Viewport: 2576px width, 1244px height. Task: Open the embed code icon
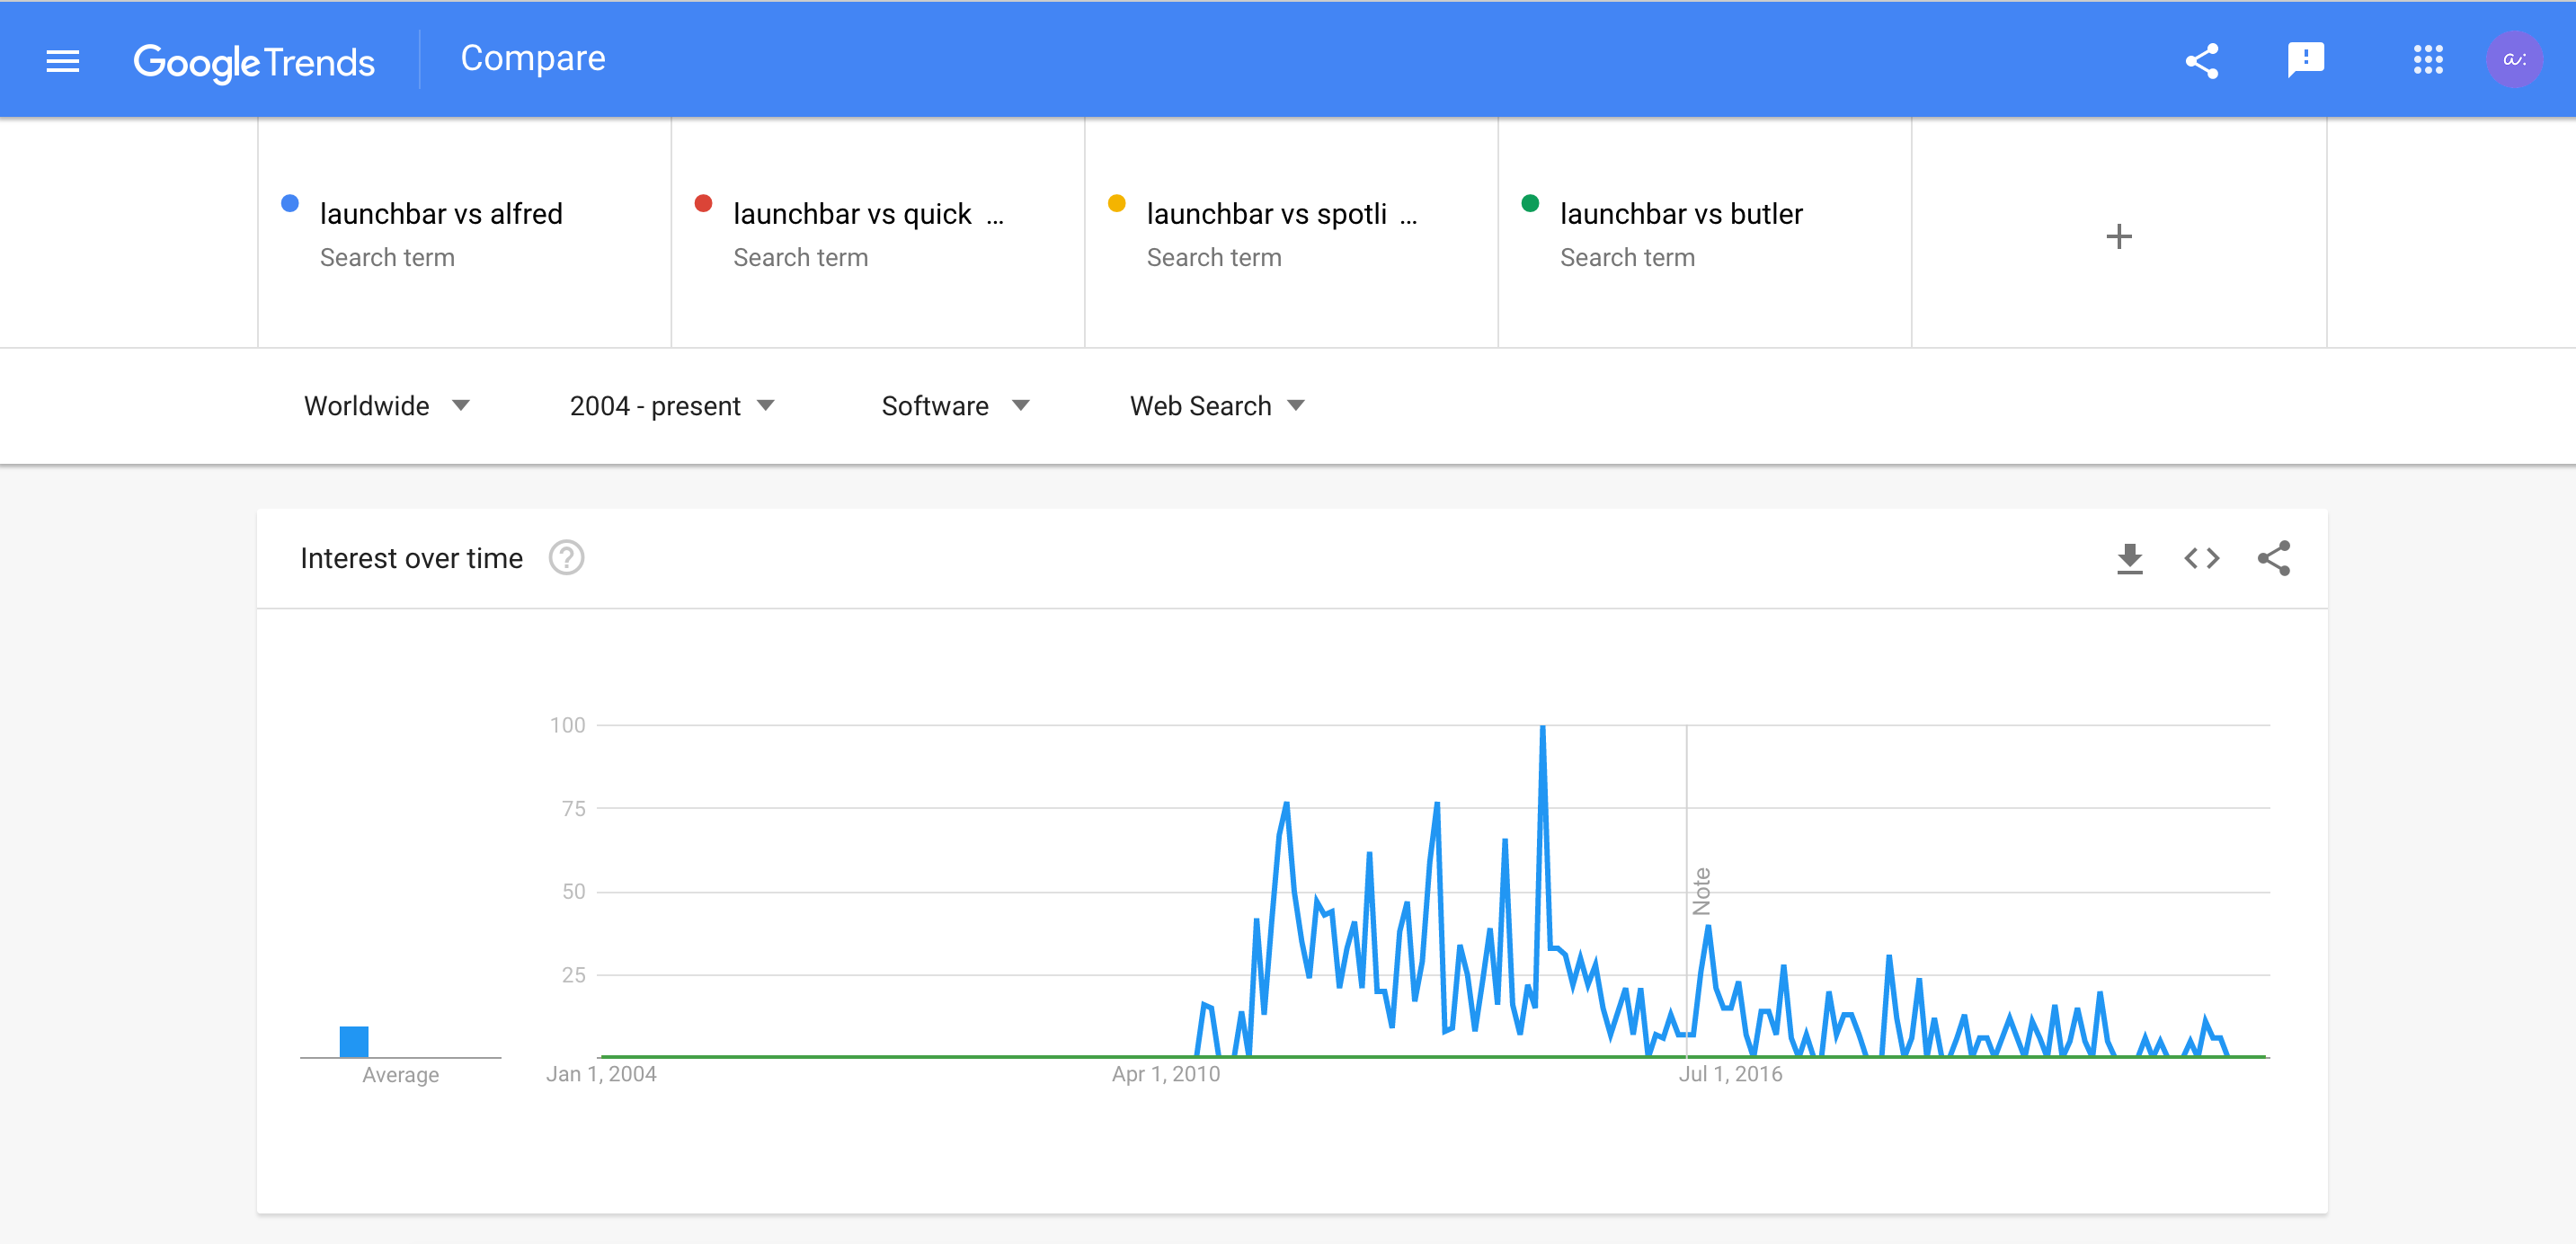coord(2201,558)
